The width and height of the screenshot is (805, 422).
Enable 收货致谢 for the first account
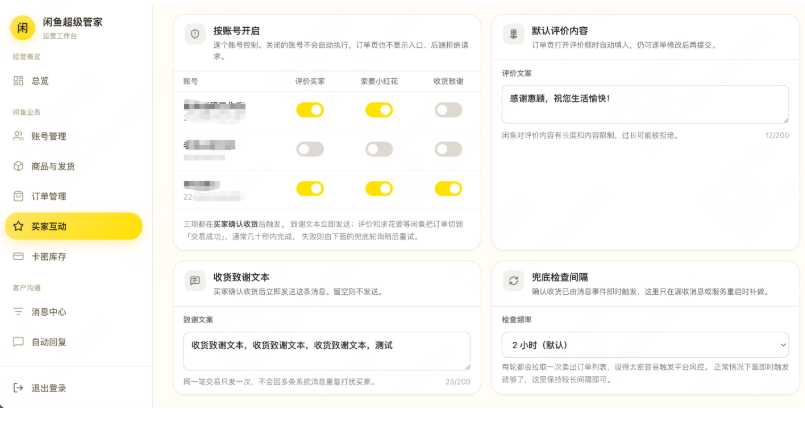pos(448,110)
